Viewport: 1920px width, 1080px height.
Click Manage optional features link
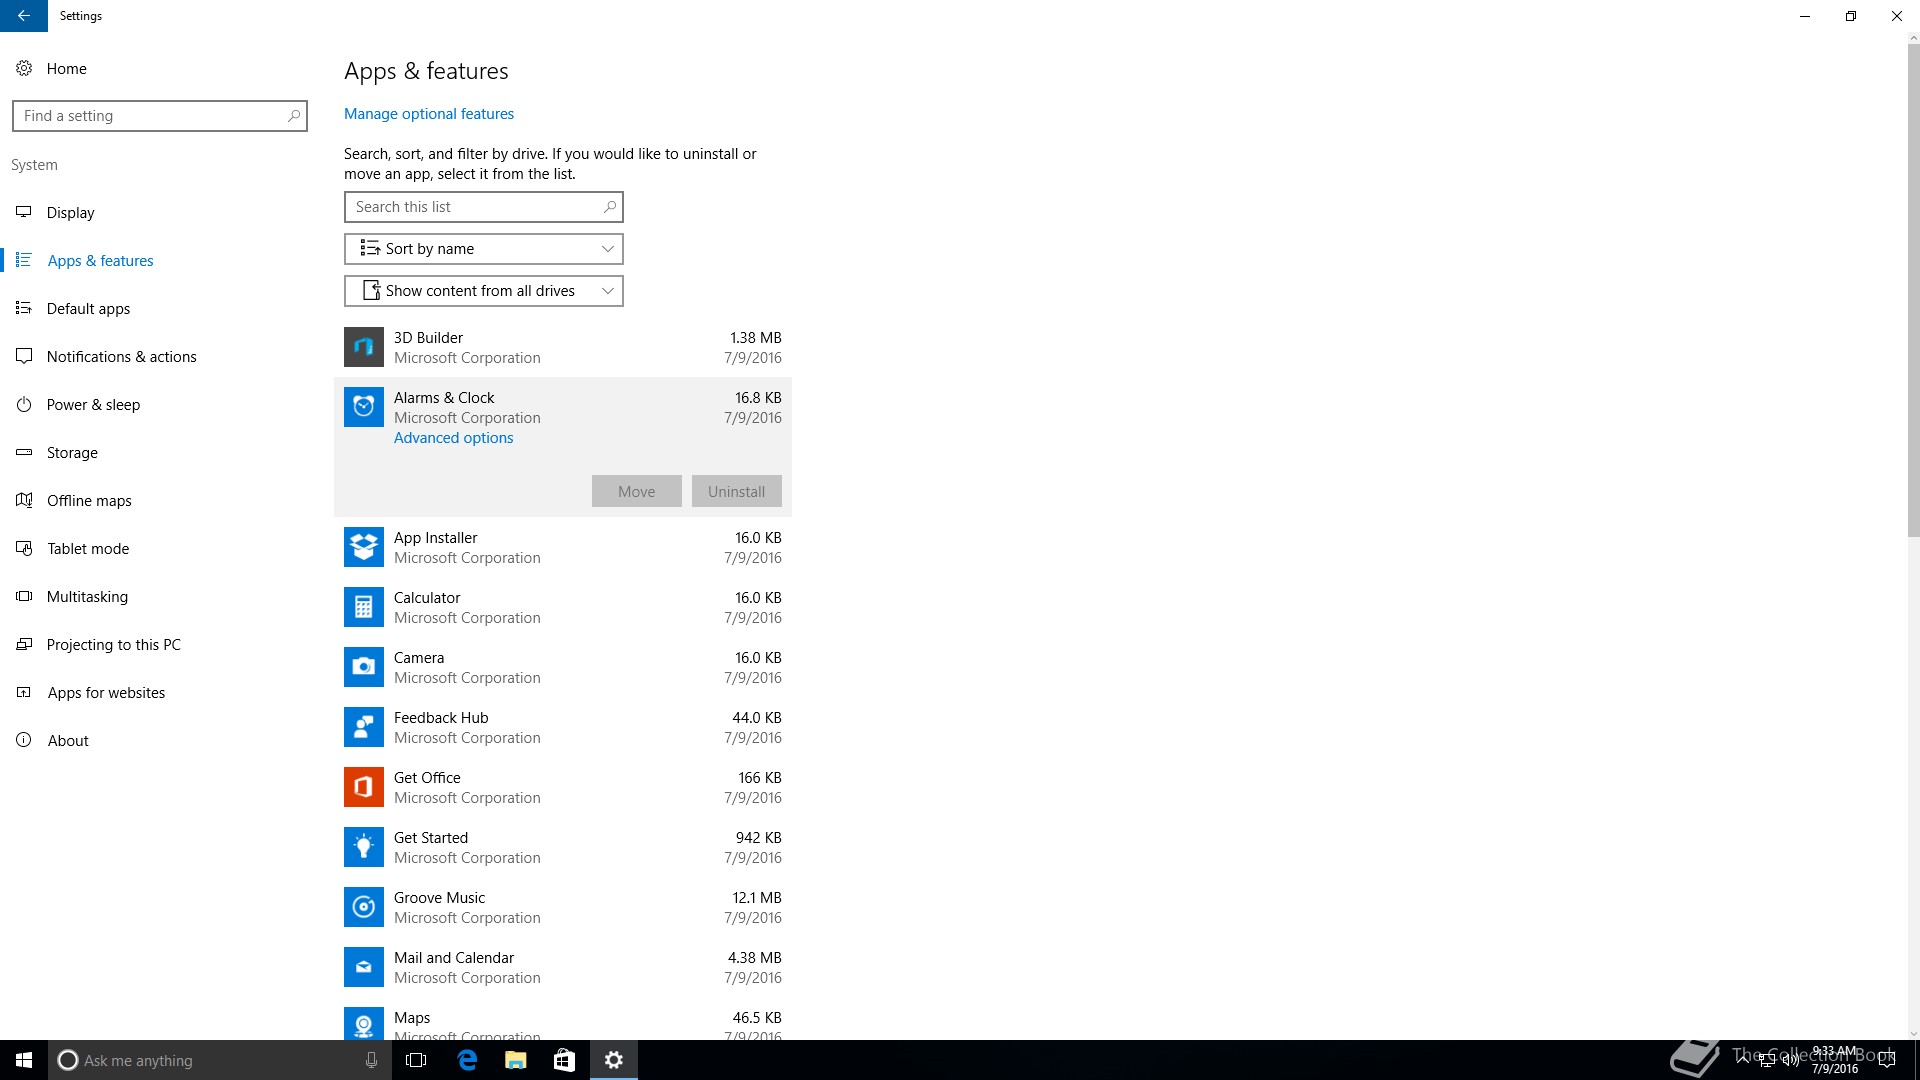(429, 114)
